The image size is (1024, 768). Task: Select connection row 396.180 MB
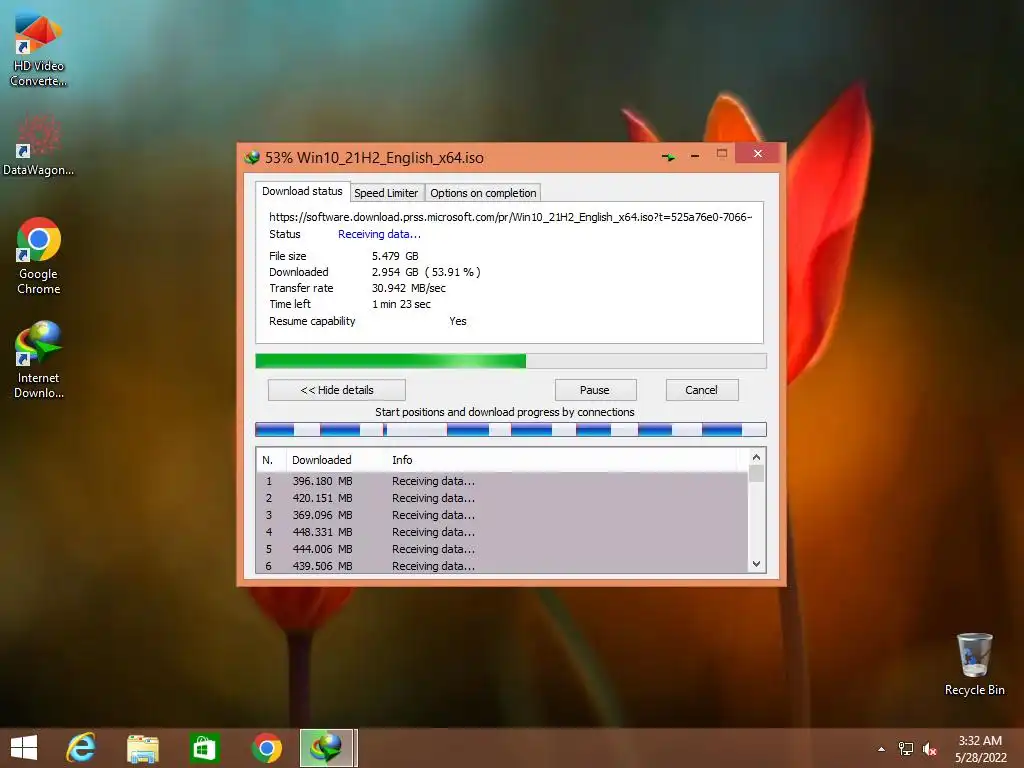[x=502, y=481]
